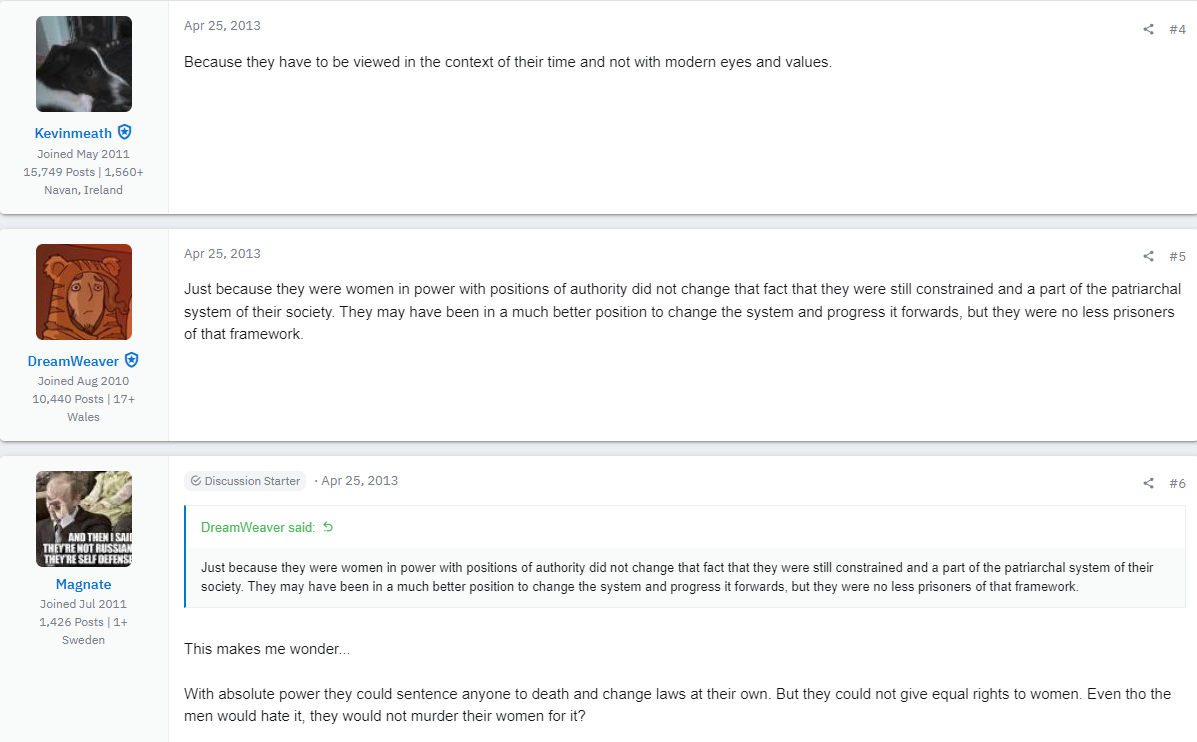Open the permalink for post #6
Viewport: 1197px width, 742px height.
pos(1177,483)
